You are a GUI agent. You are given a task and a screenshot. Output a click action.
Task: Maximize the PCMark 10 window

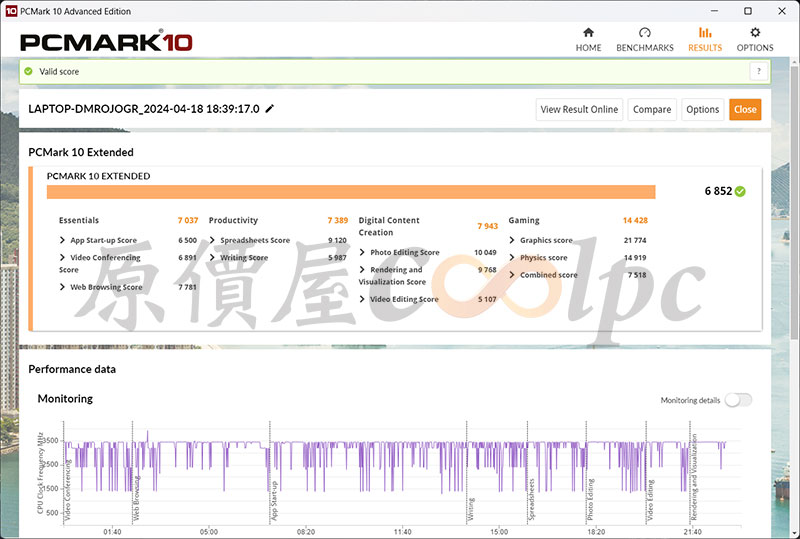coord(748,11)
